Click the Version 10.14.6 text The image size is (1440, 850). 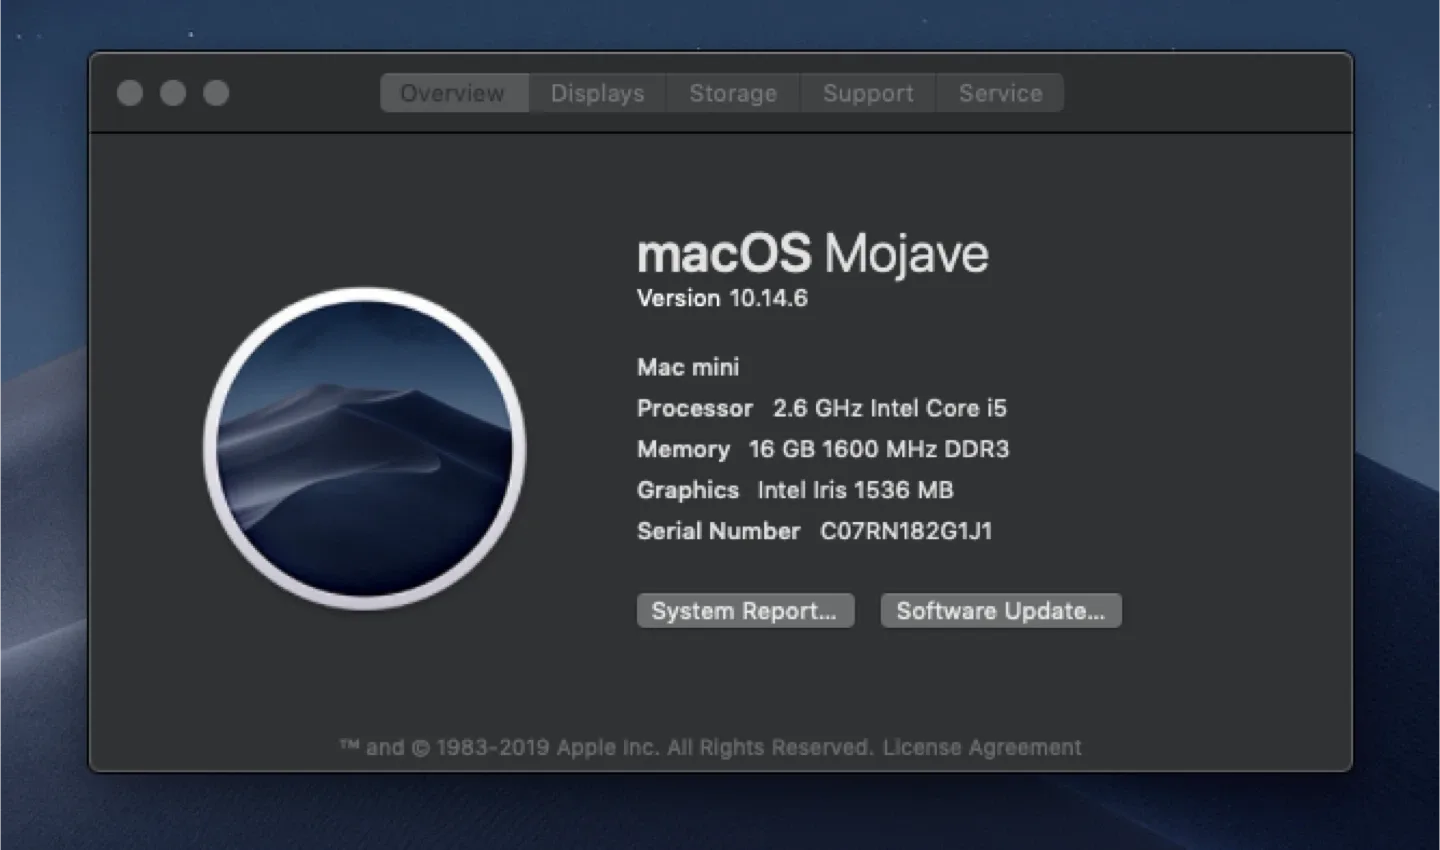click(x=722, y=298)
